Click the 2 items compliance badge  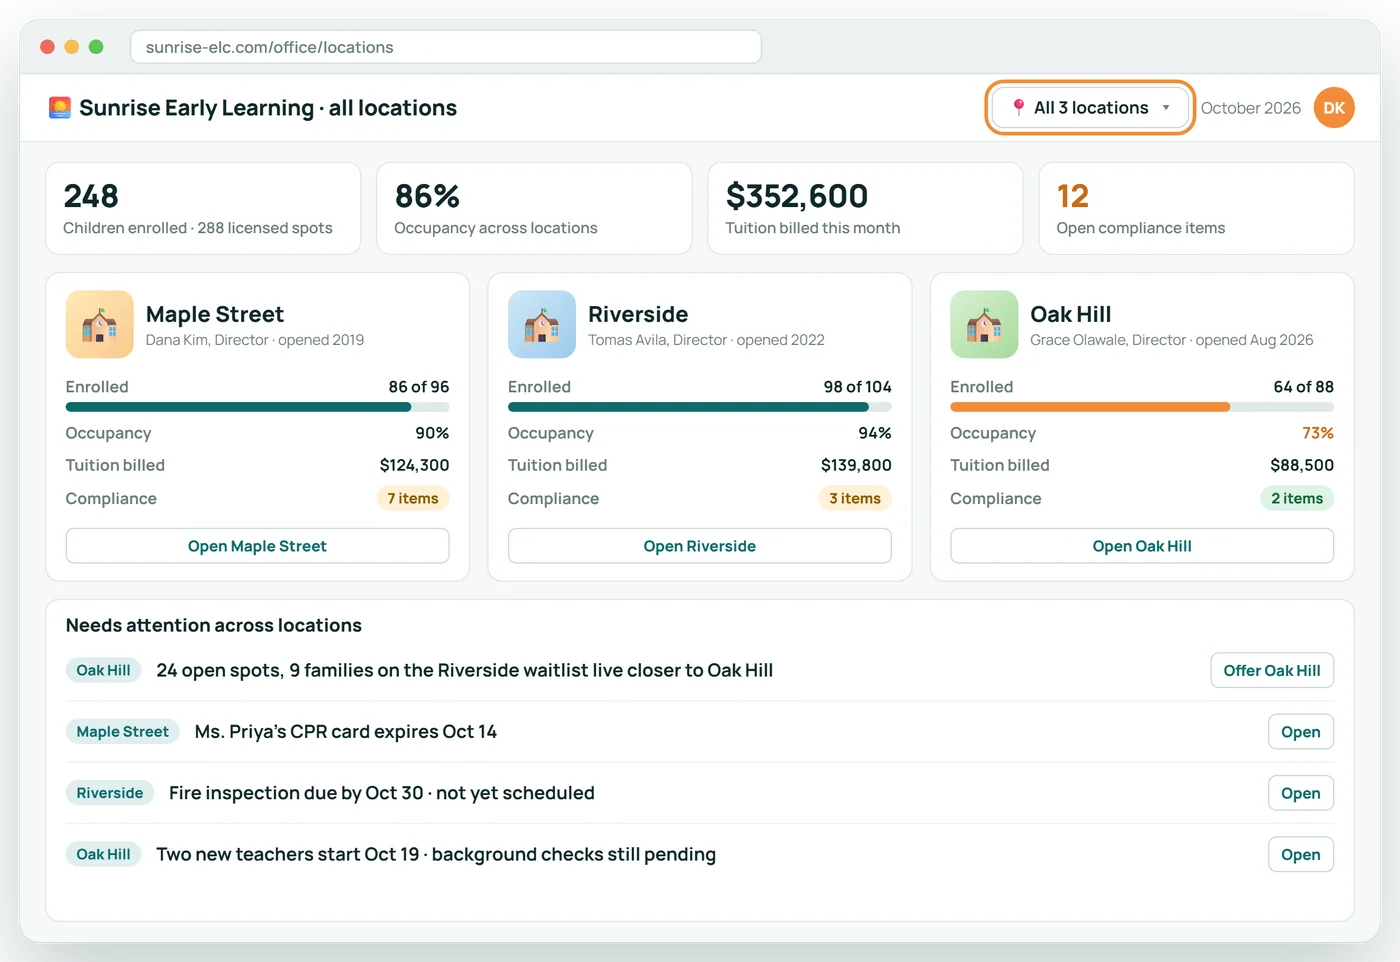click(1297, 498)
